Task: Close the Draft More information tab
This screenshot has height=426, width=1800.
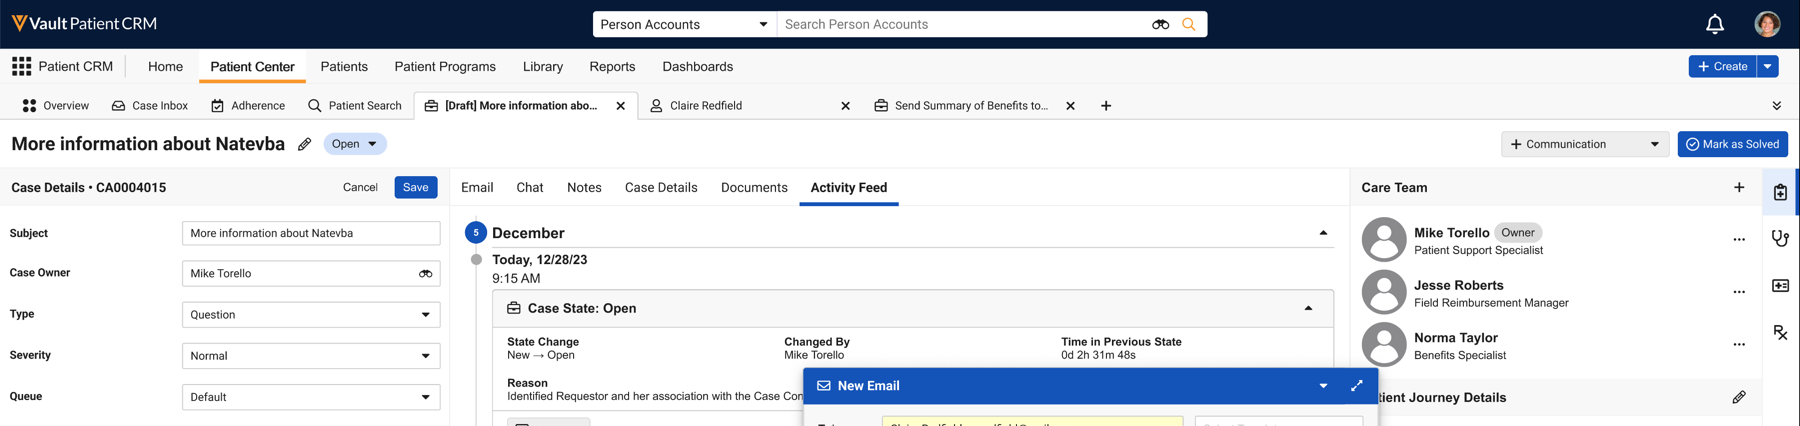Action: pyautogui.click(x=620, y=105)
